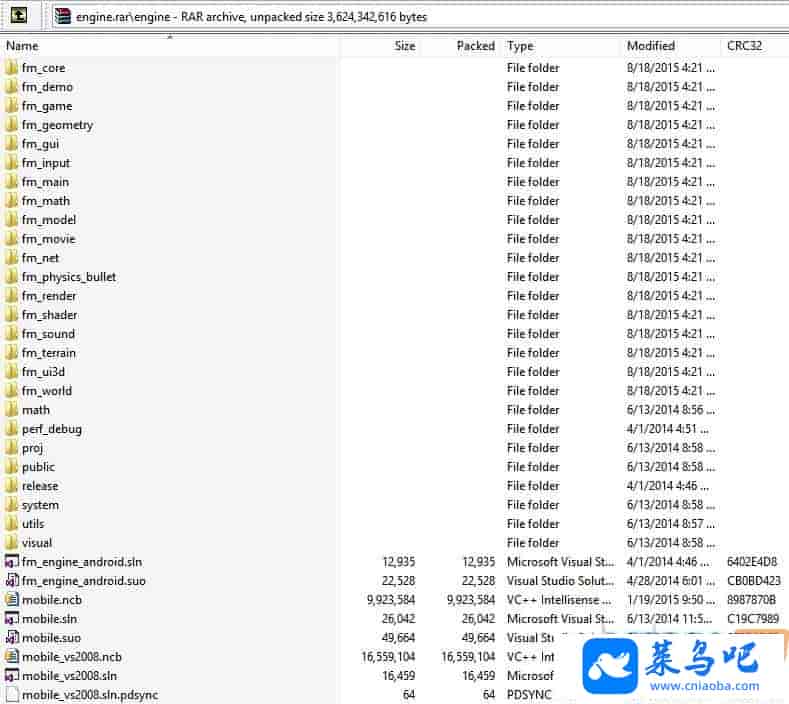The height and width of the screenshot is (704, 789).
Task: Click CRC32 value C19C7989
Action: (753, 618)
